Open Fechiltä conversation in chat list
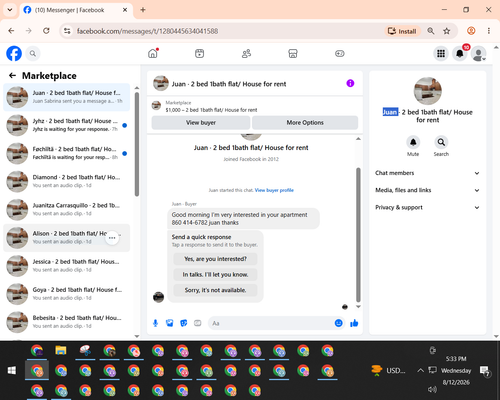 pos(67,153)
